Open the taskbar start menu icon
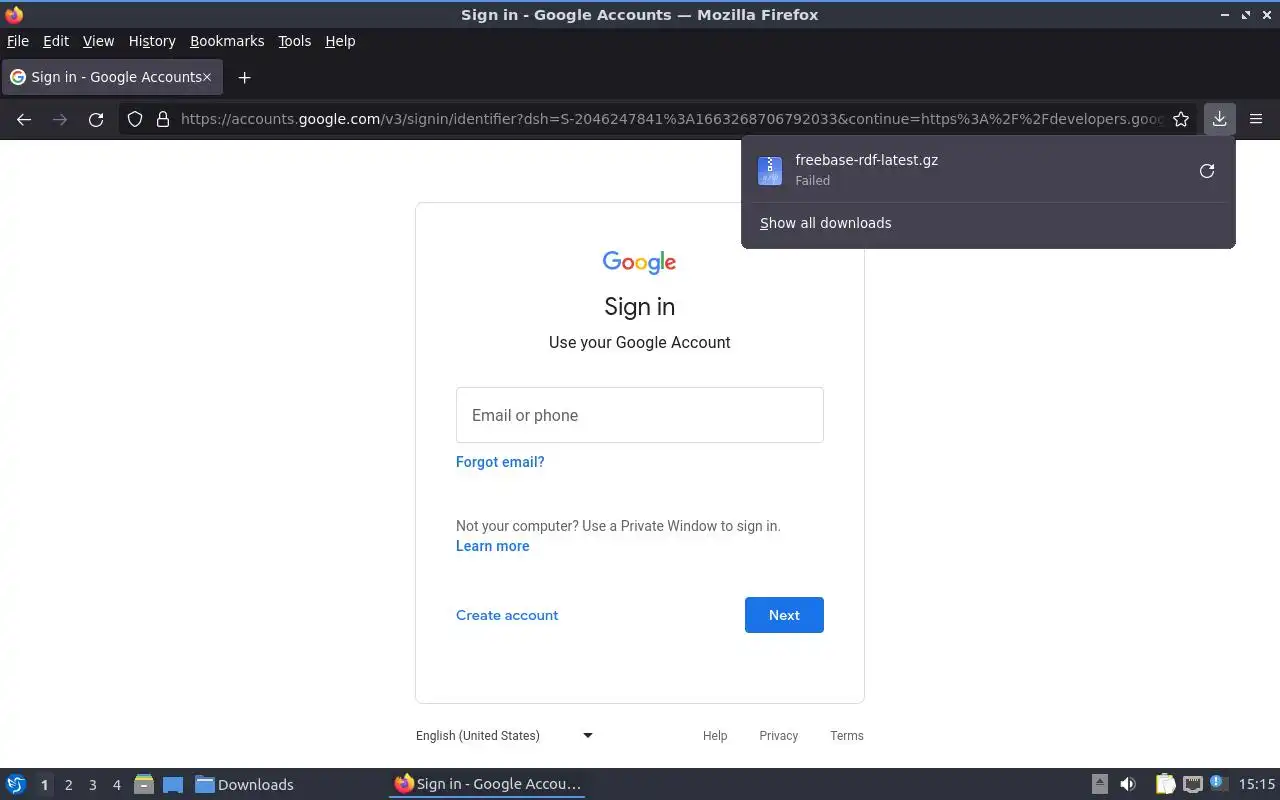This screenshot has width=1280, height=800. click(16, 784)
